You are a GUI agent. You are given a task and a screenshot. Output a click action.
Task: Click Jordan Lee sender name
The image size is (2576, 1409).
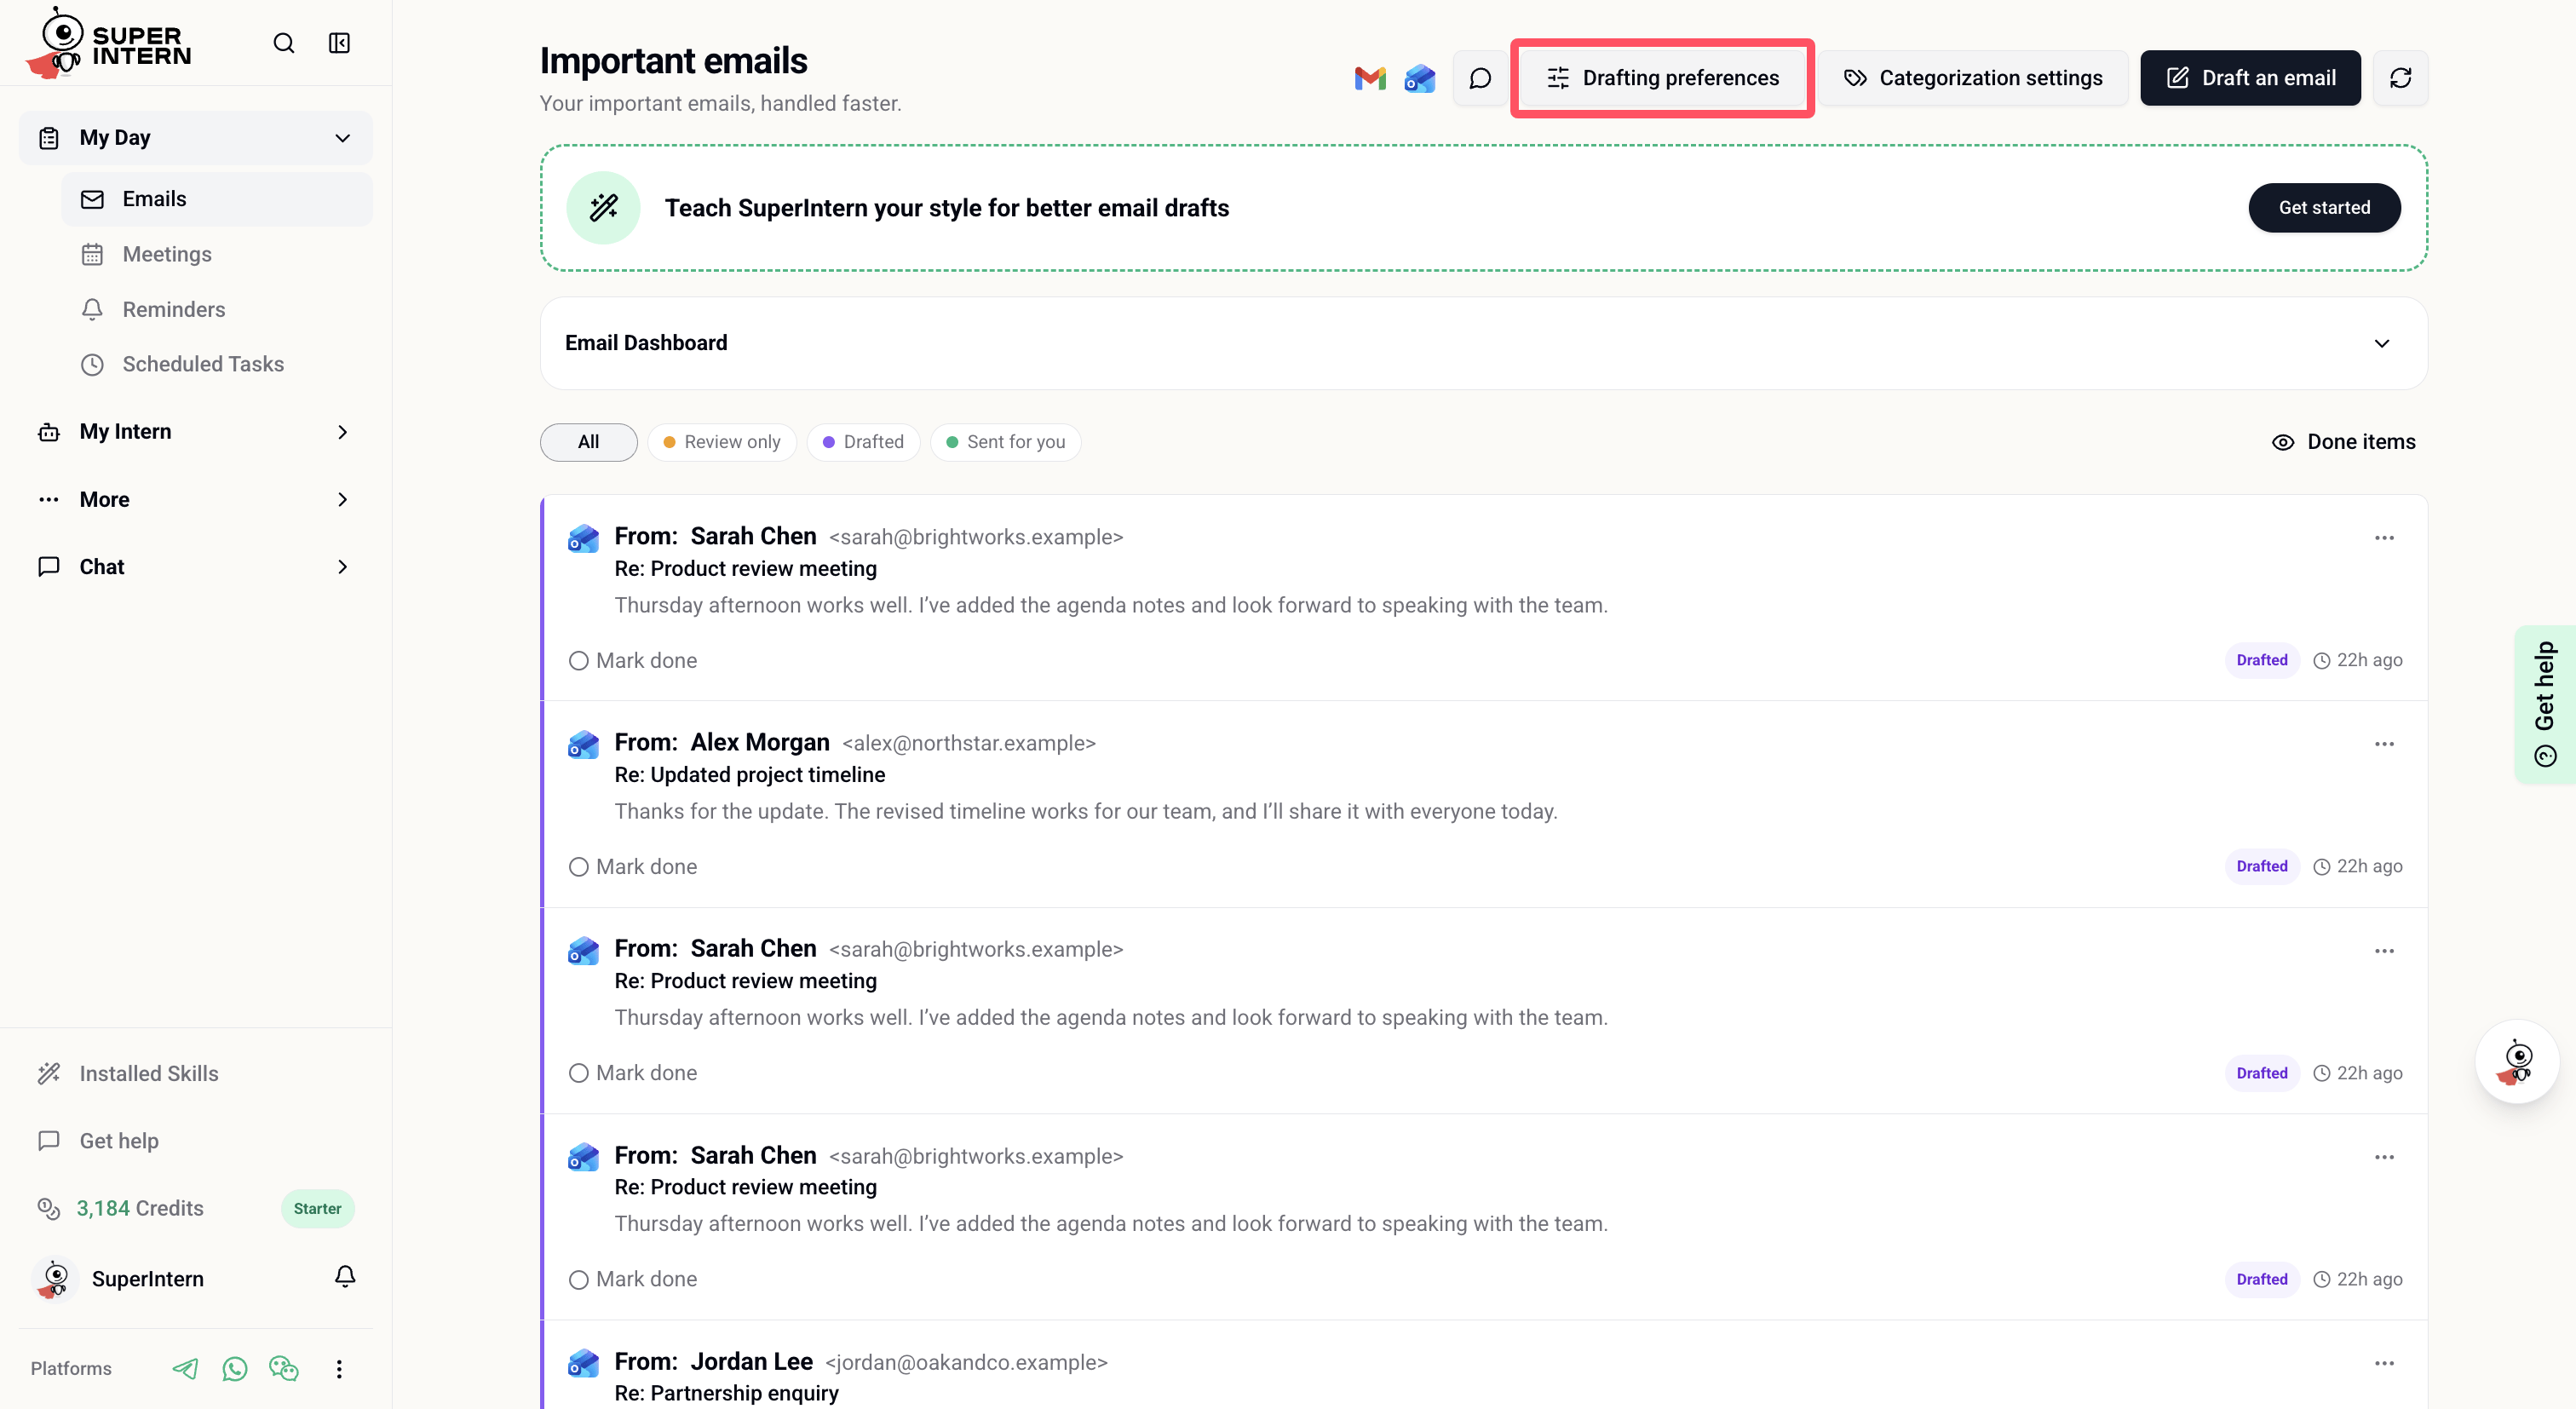(x=751, y=1362)
